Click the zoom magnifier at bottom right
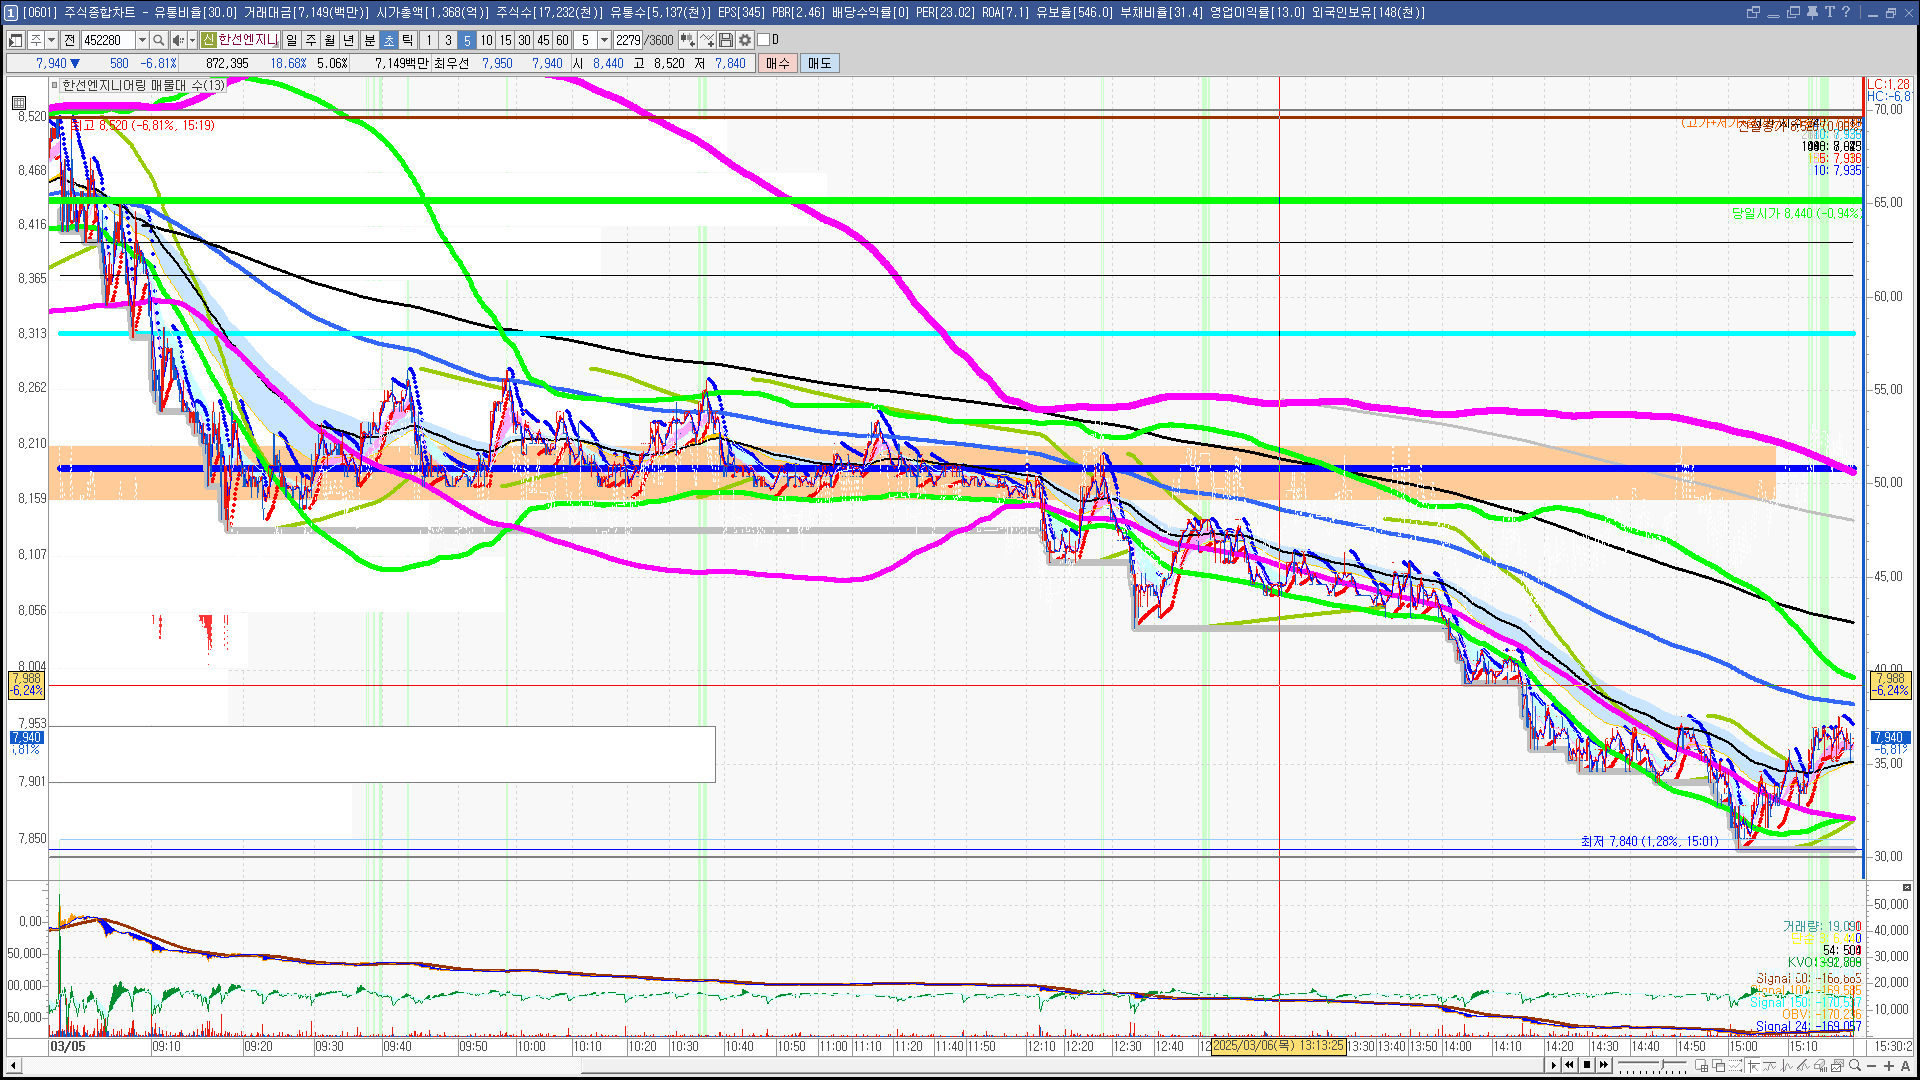The width and height of the screenshot is (1920, 1080). (1855, 1066)
